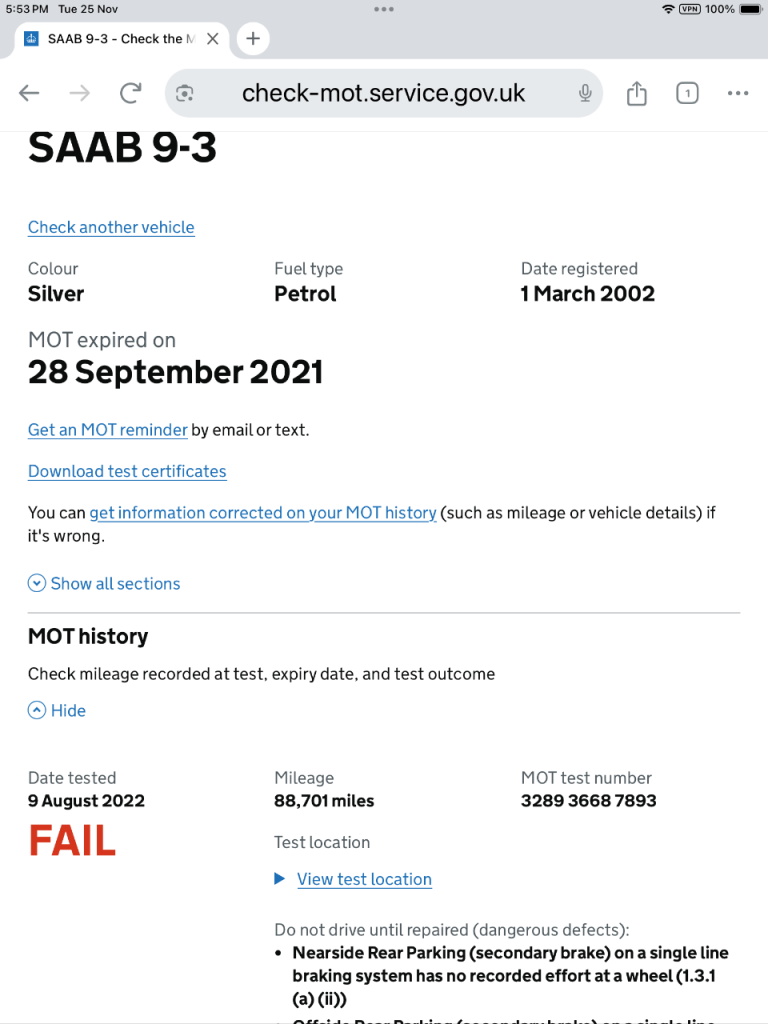768x1024 pixels.
Task: Close the SAAB 9-3 browser tab
Action: [x=211, y=39]
